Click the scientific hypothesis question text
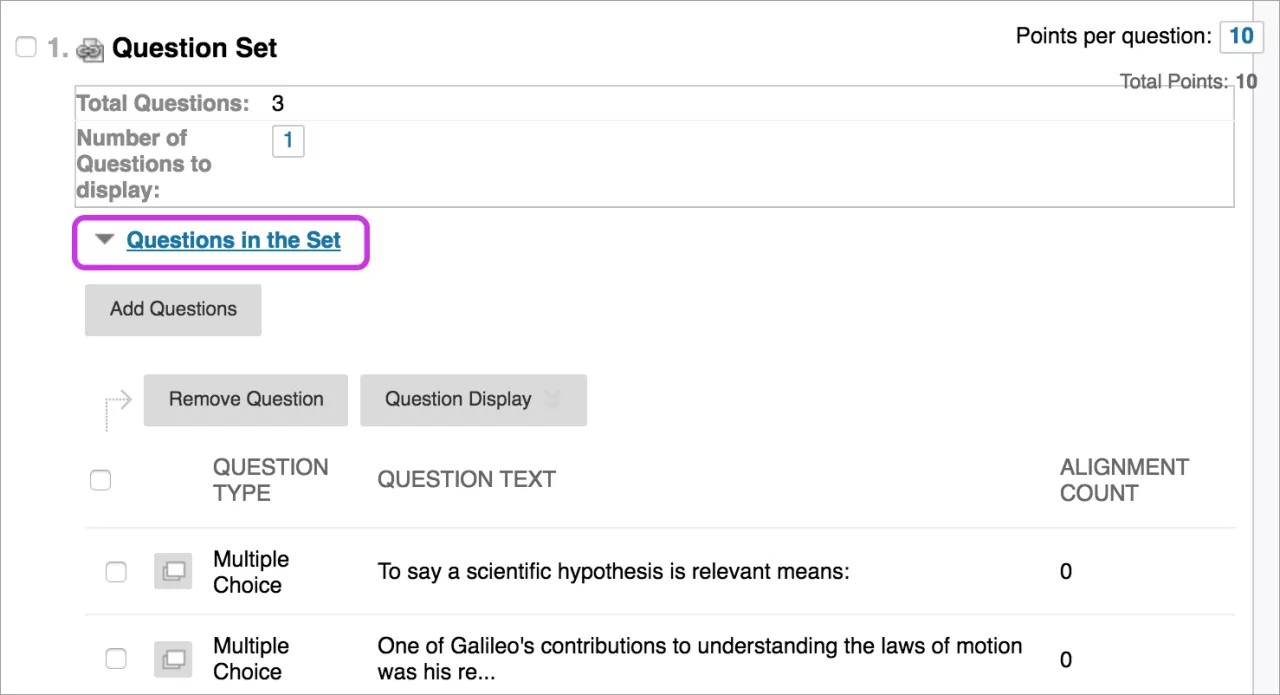Viewport: 1280px width, 695px height. click(x=612, y=571)
